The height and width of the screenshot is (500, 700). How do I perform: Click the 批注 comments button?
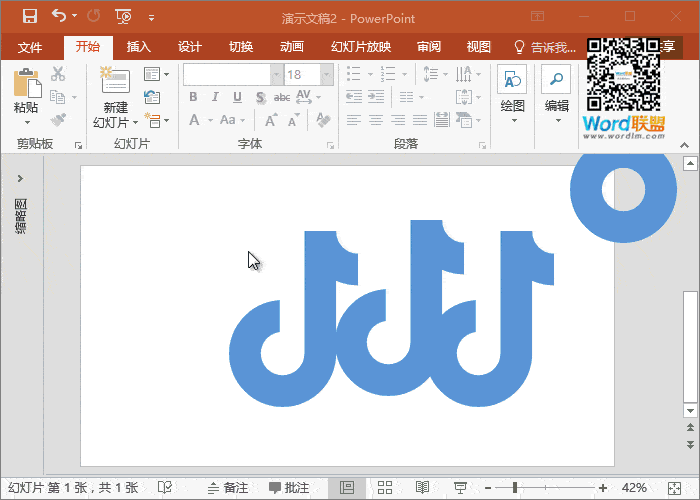tap(289, 488)
